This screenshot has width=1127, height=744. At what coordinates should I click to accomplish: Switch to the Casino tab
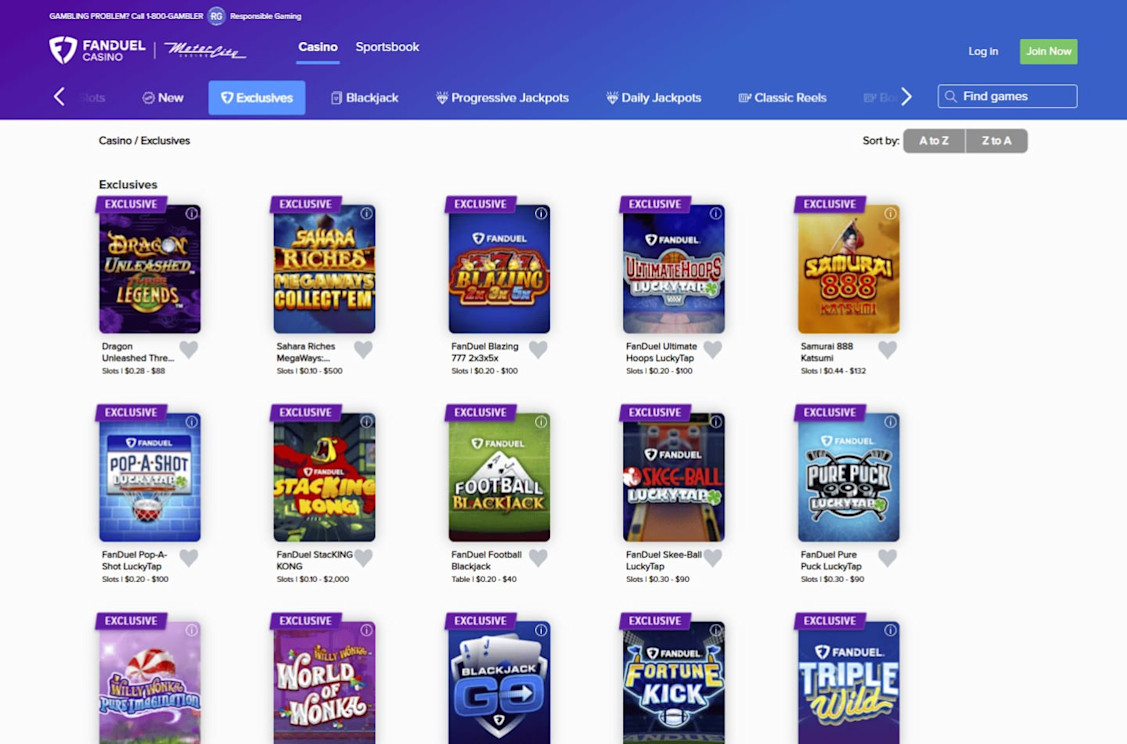[318, 47]
